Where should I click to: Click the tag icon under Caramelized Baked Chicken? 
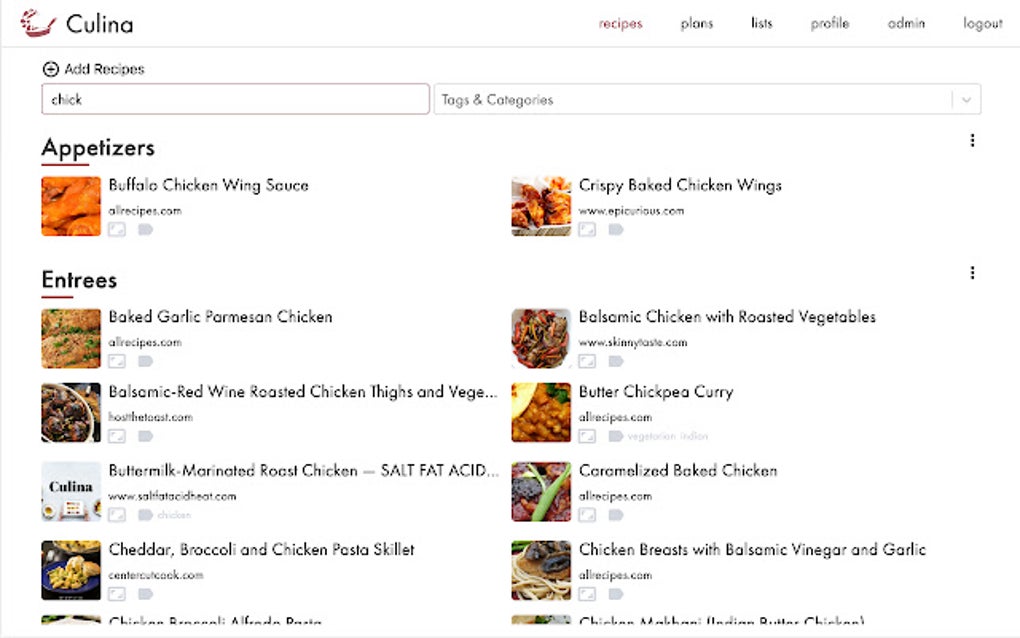pos(616,515)
